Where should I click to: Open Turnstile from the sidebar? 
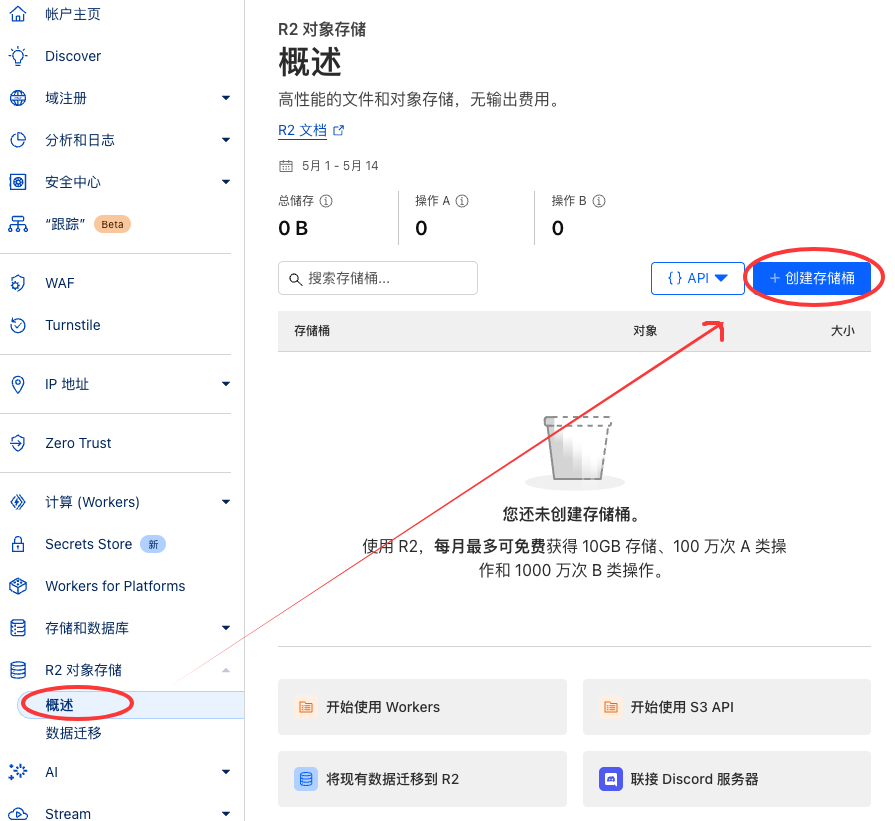73,325
